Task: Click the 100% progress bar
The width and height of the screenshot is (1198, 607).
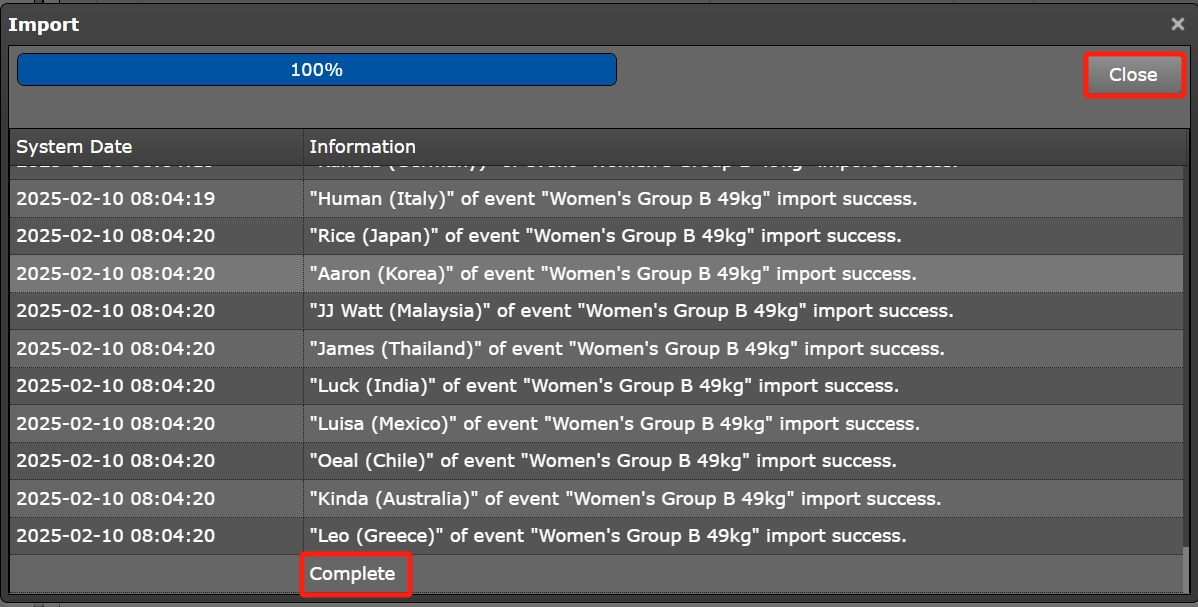Action: point(317,69)
